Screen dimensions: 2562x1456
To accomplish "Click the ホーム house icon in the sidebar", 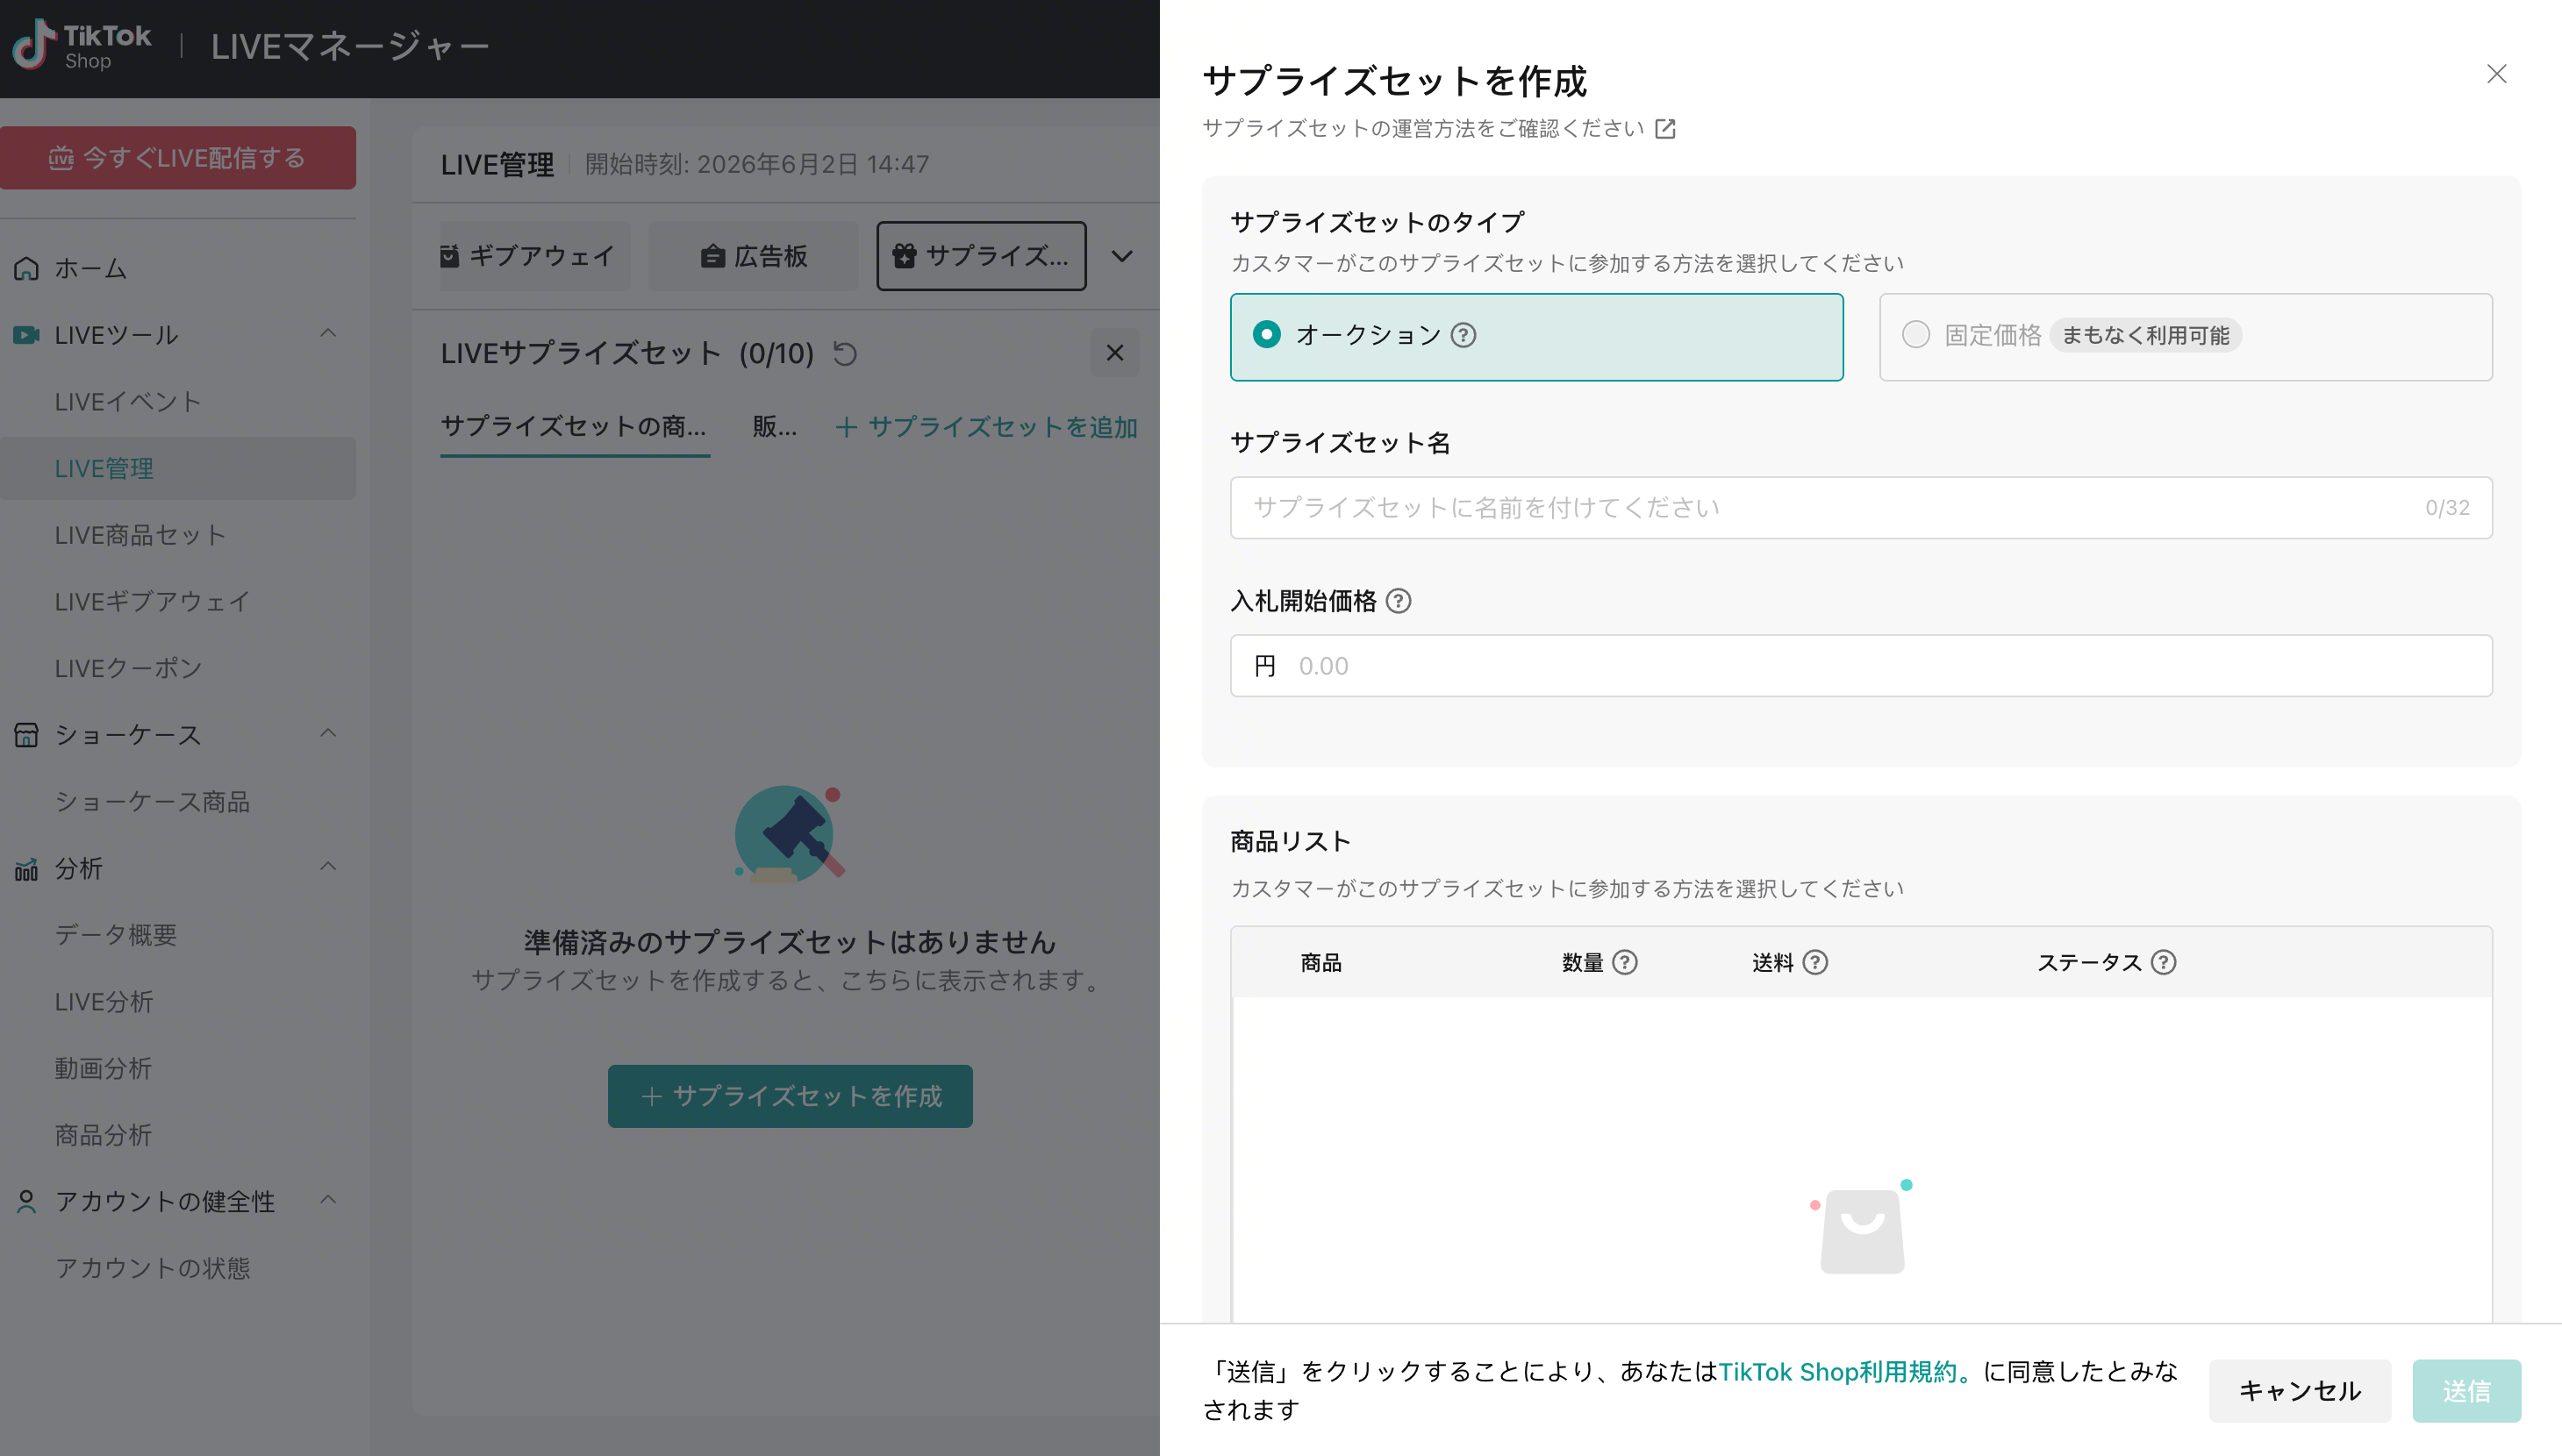I will tap(27, 268).
